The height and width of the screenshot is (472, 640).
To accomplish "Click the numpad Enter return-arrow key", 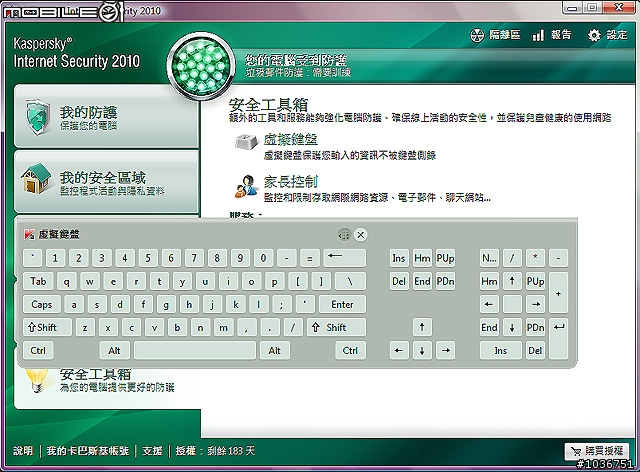I will point(558,339).
